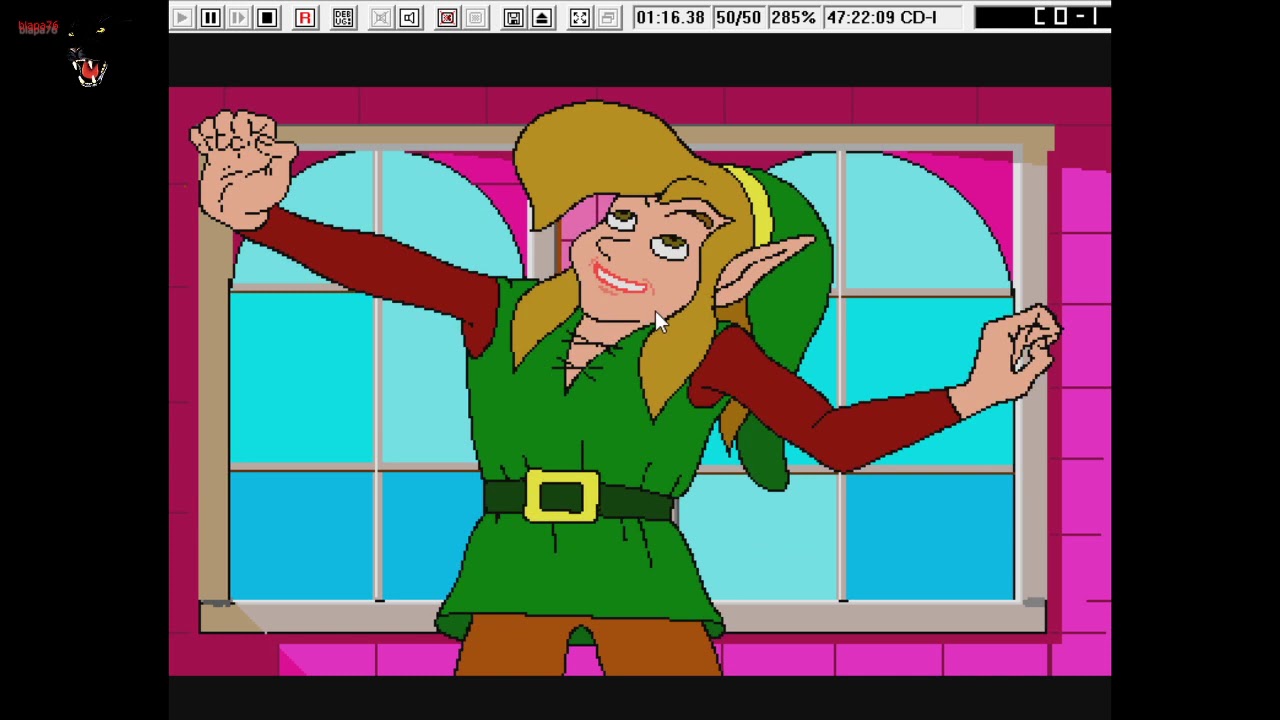1280x720 pixels.
Task: Pause the emulation
Action: pyautogui.click(x=210, y=17)
